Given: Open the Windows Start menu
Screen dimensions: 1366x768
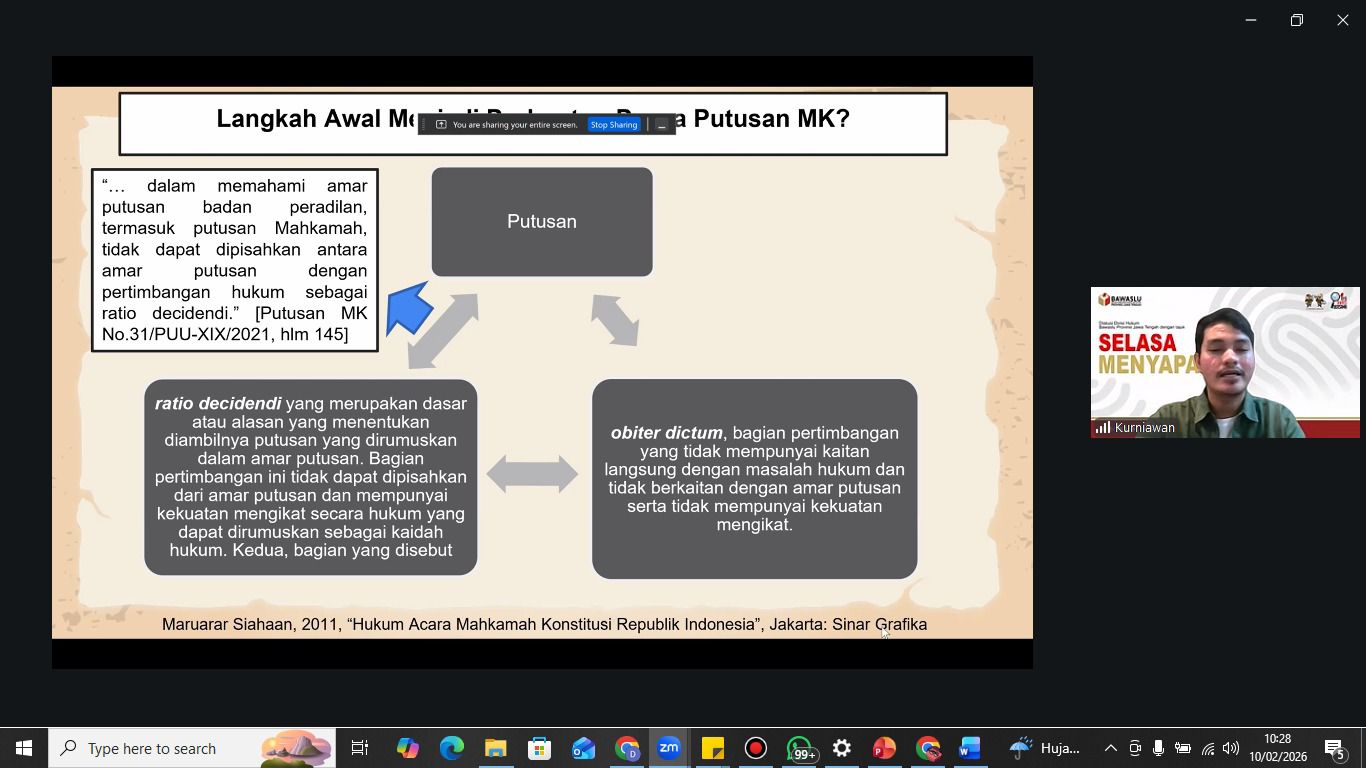Looking at the screenshot, I should click(x=24, y=748).
